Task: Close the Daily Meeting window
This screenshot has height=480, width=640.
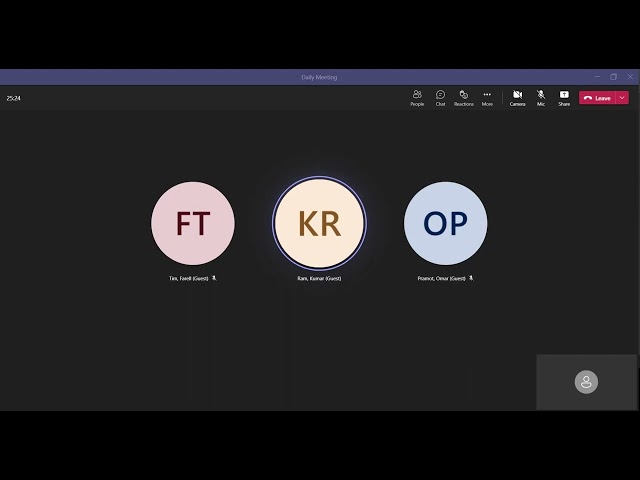Action: click(x=630, y=77)
